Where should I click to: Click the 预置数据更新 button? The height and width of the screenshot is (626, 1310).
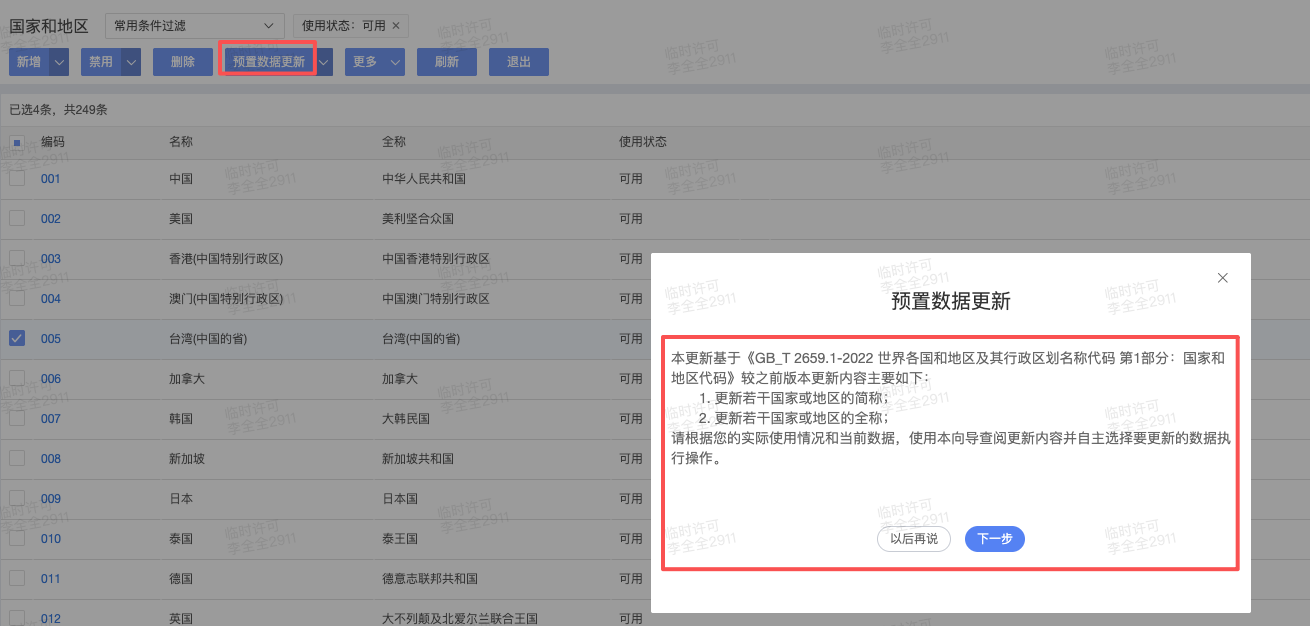269,62
